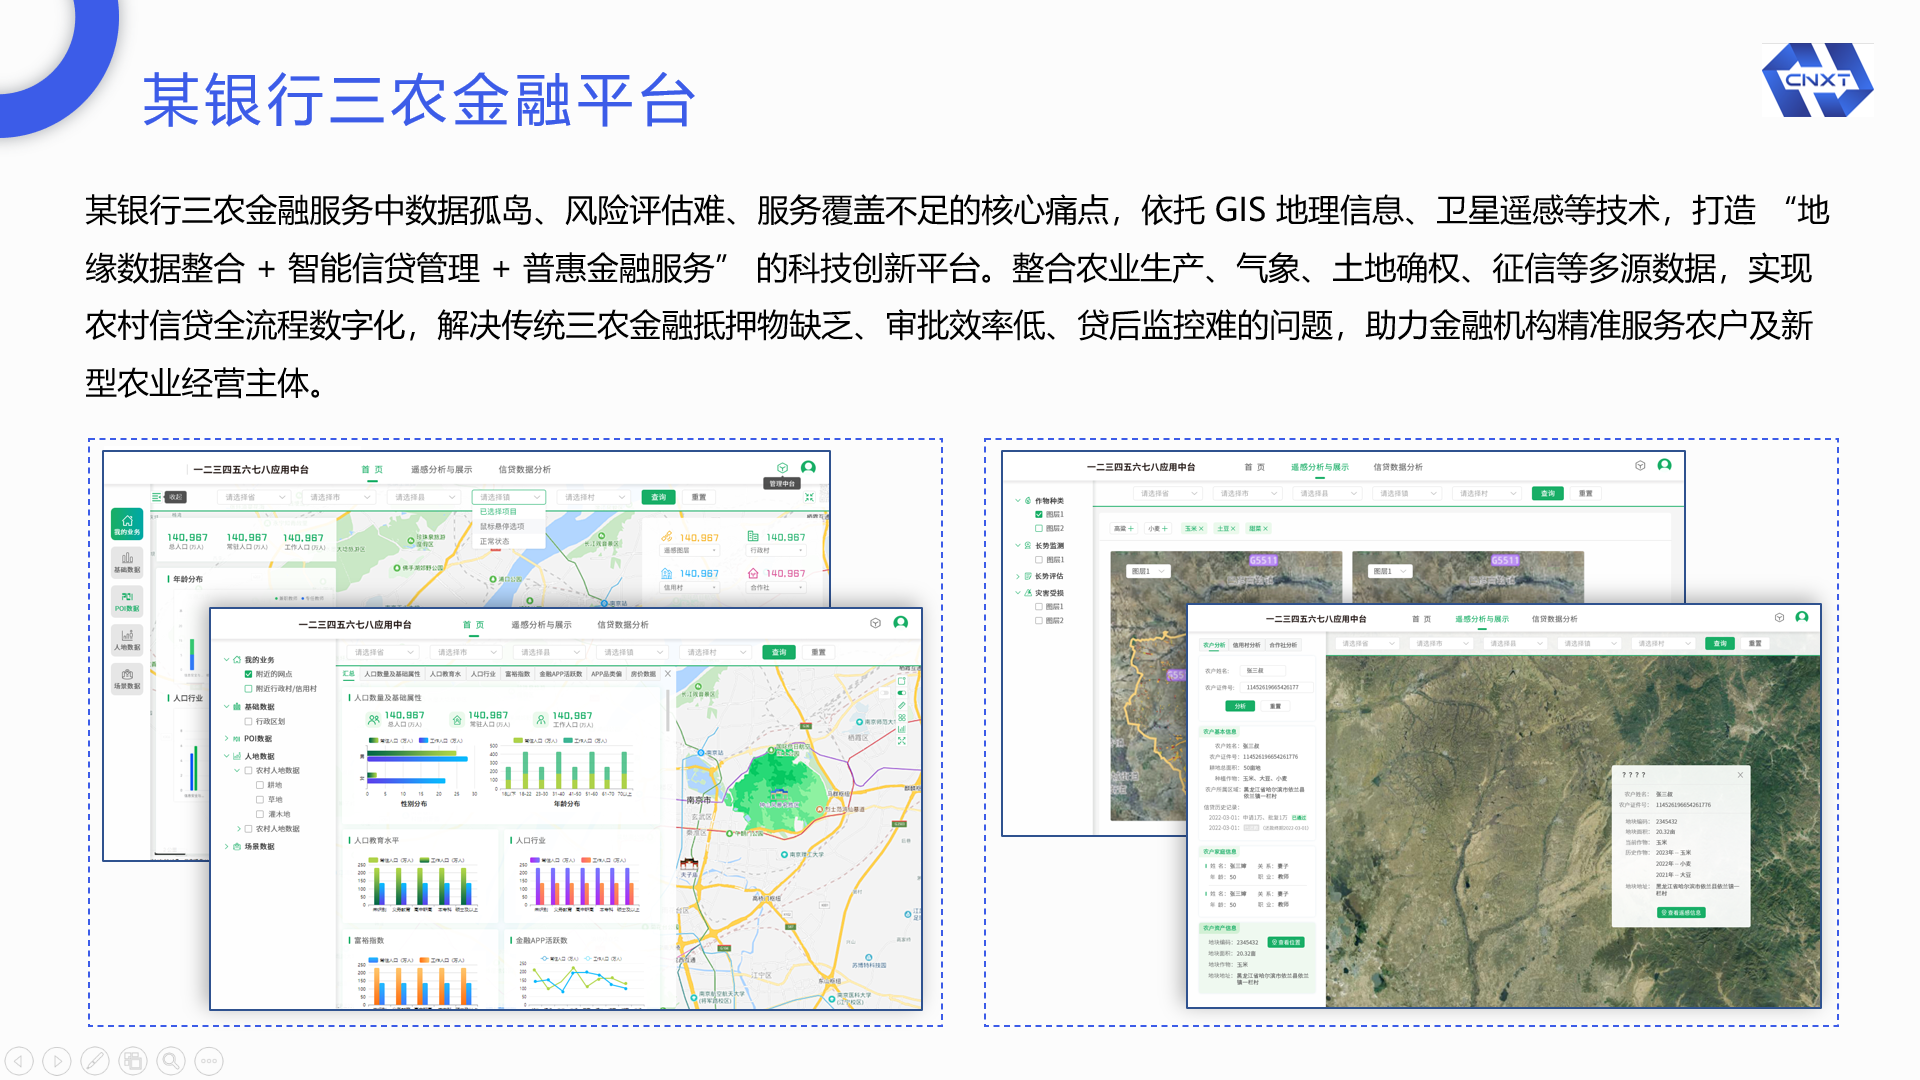The image size is (1920, 1080).
Task: Select 我的业务 home icon in green sidebar
Action: click(x=127, y=525)
